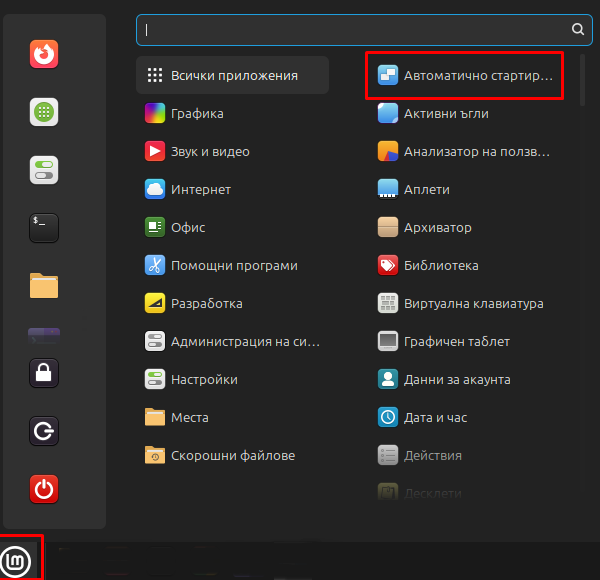
Task: Open the Места category
Action: pyautogui.click(x=233, y=417)
